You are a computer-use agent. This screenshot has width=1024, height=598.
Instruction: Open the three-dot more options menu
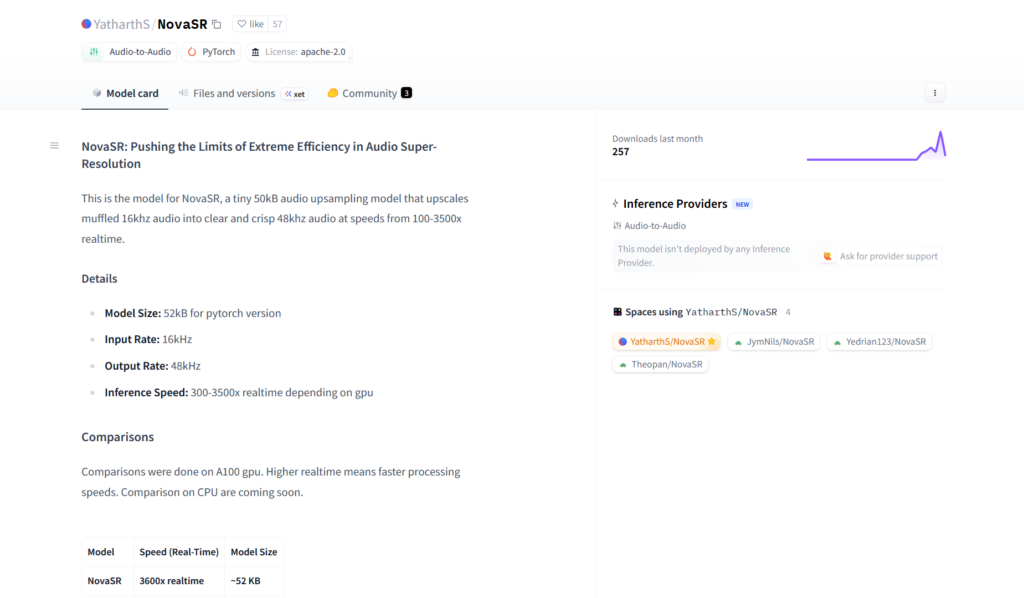click(x=935, y=93)
